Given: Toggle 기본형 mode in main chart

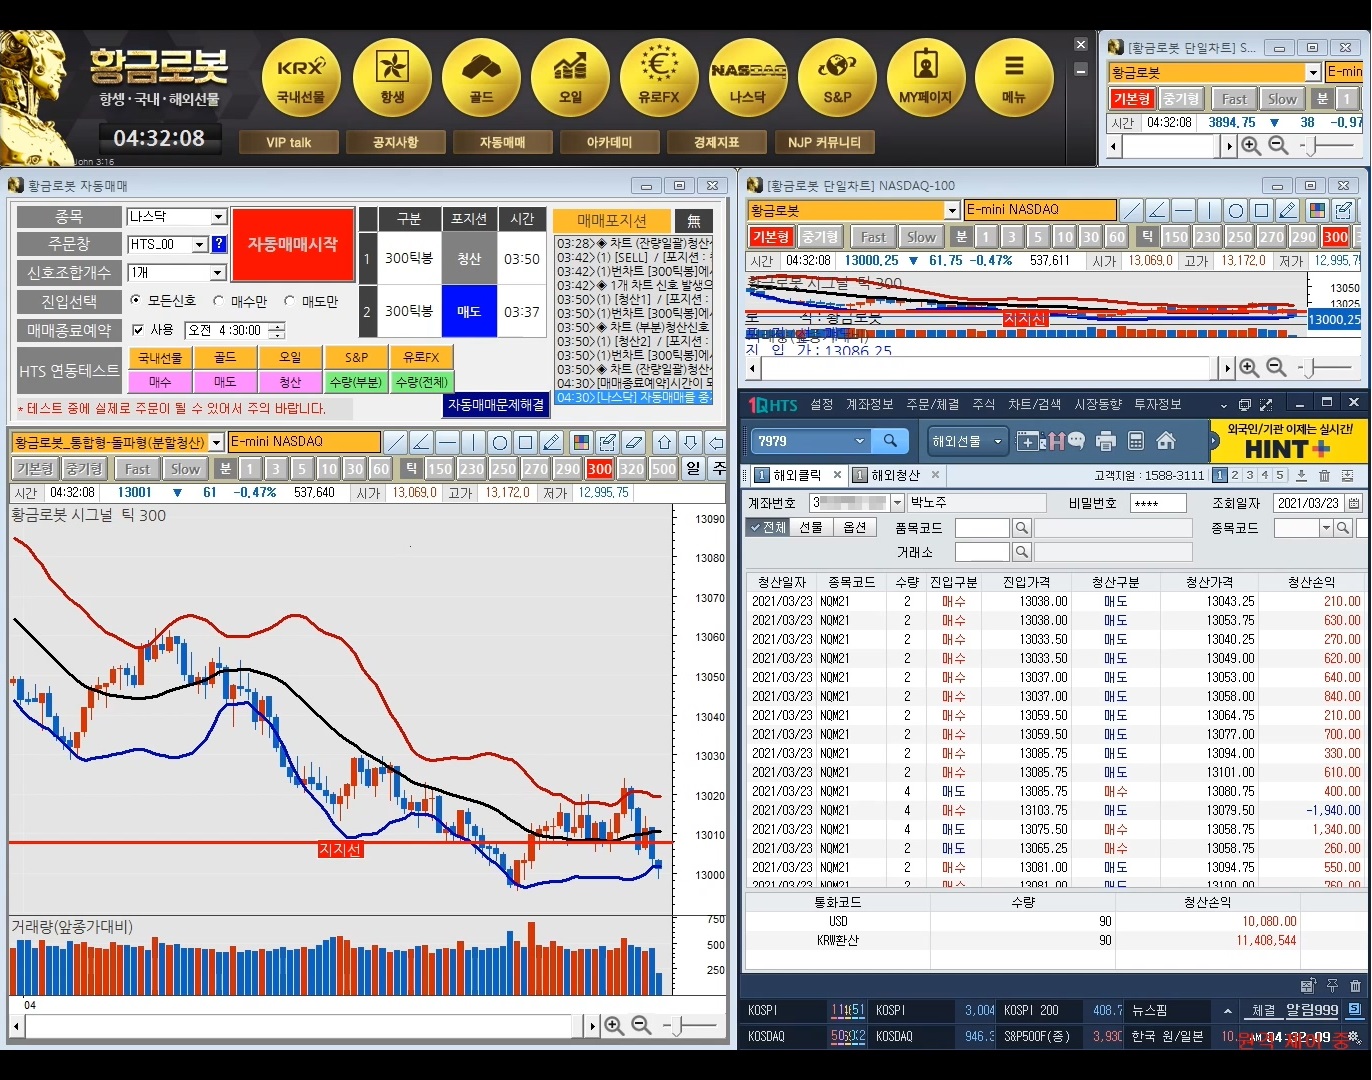Looking at the screenshot, I should pyautogui.click(x=35, y=468).
